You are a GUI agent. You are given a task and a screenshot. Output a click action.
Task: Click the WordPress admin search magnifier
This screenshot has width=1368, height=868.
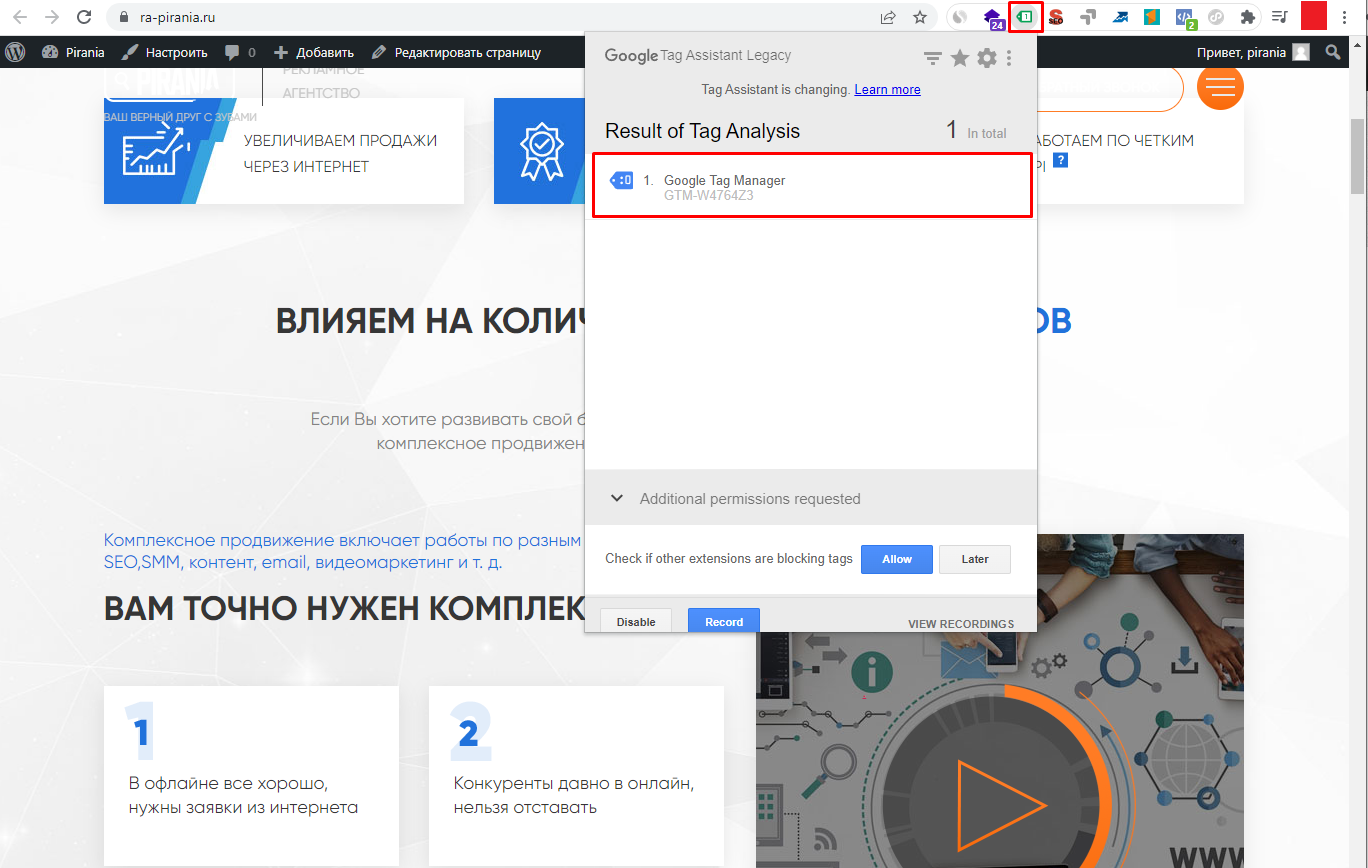coord(1332,52)
